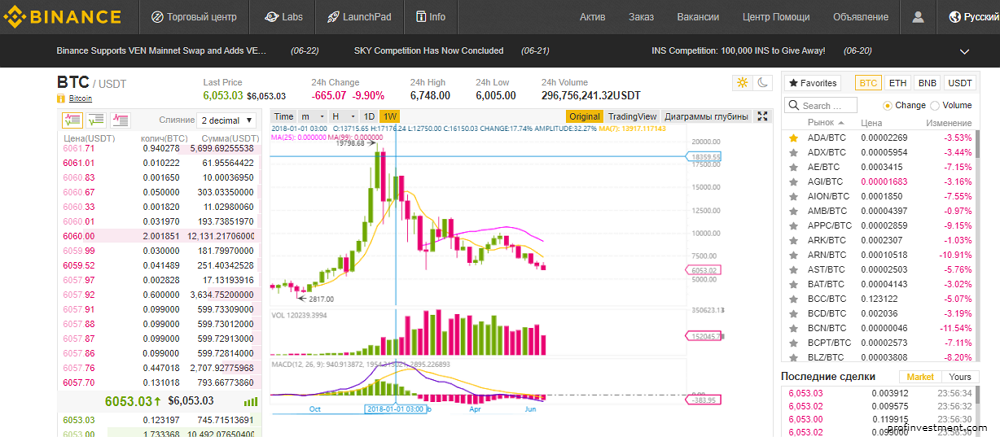1000x437 pixels.
Task: Sort market list by Изменение column
Action: [950, 122]
